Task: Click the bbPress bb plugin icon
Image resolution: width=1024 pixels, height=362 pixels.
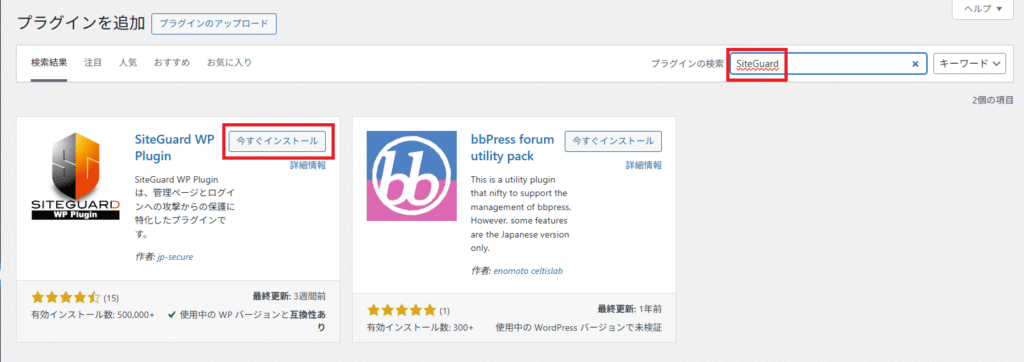Action: pos(411,176)
